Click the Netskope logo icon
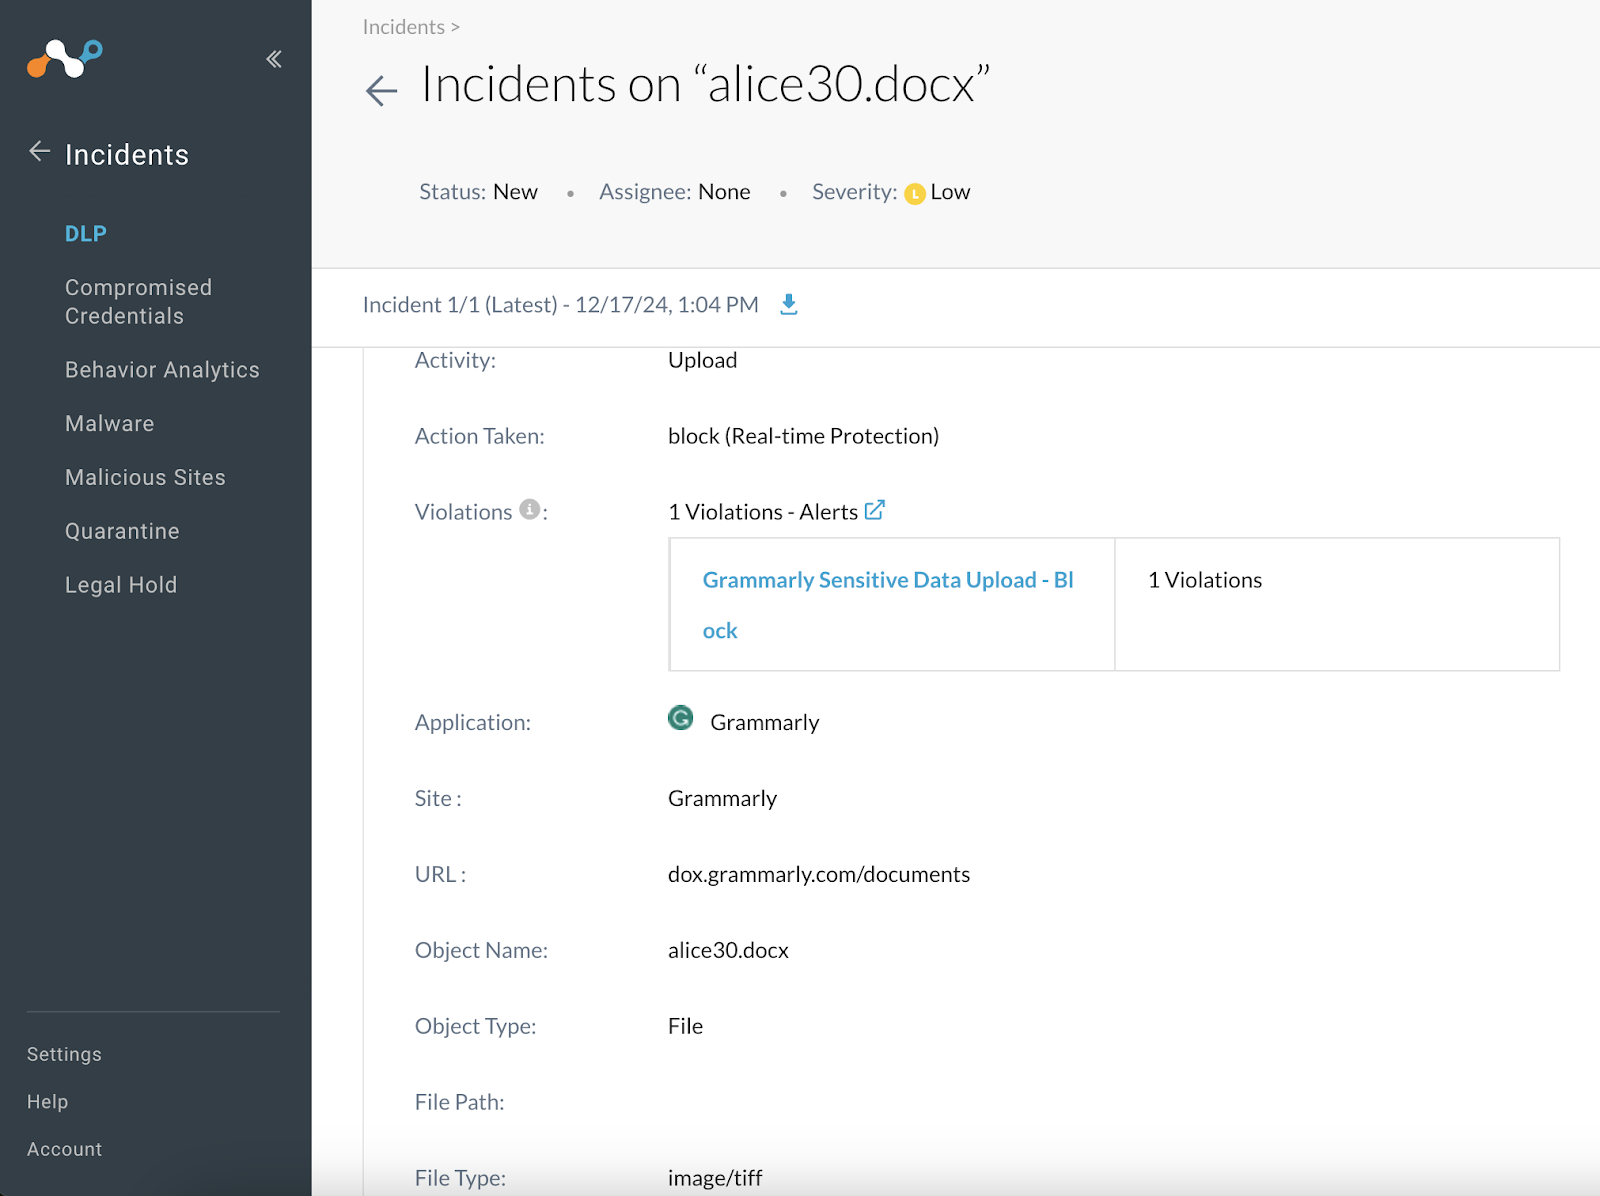Viewport: 1600px width, 1196px height. click(x=65, y=58)
